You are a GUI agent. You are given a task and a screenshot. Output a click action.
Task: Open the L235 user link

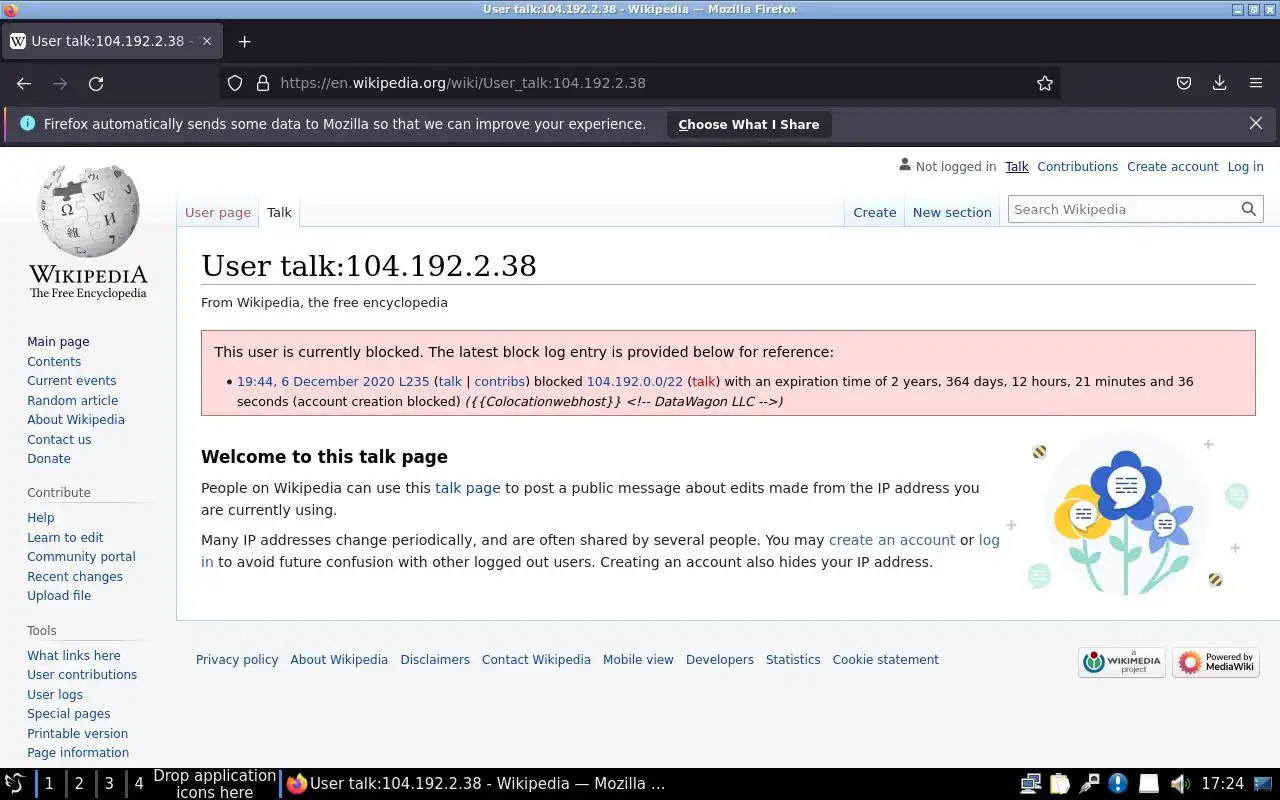(x=413, y=382)
